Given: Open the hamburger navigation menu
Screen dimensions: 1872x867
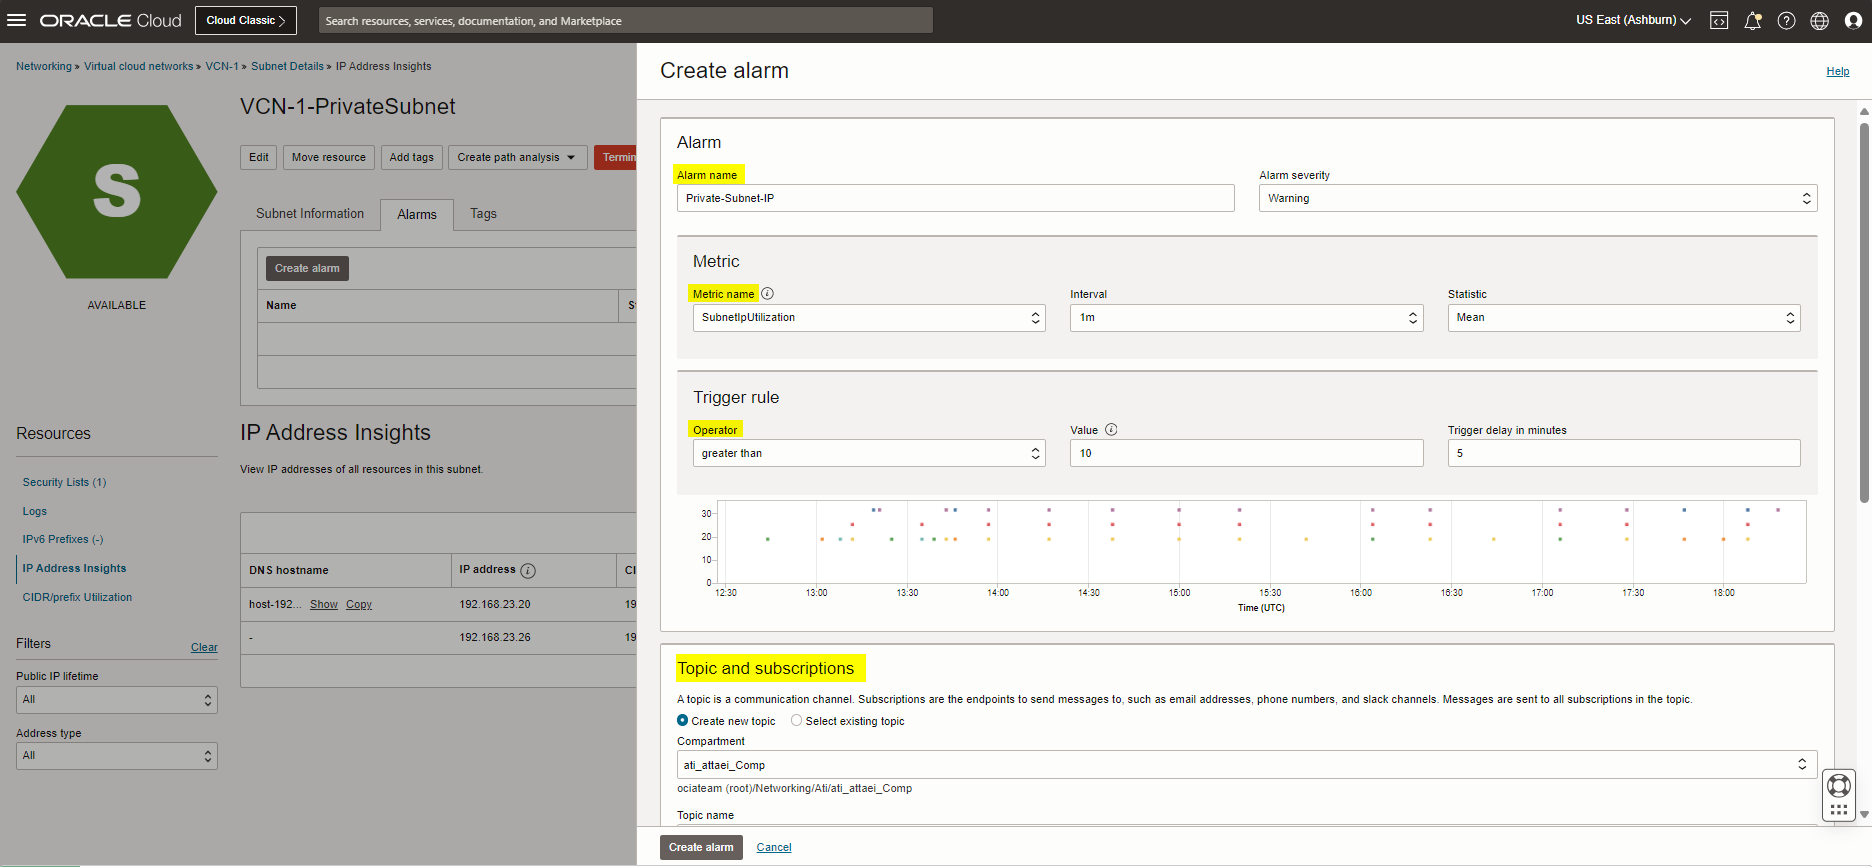Looking at the screenshot, I should tap(17, 20).
